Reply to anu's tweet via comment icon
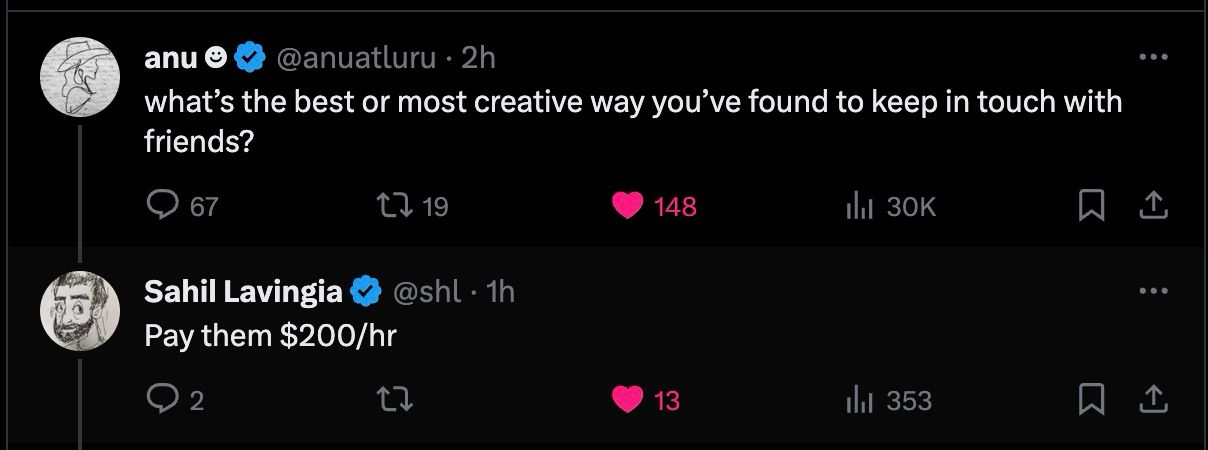1208x450 pixels. (162, 206)
